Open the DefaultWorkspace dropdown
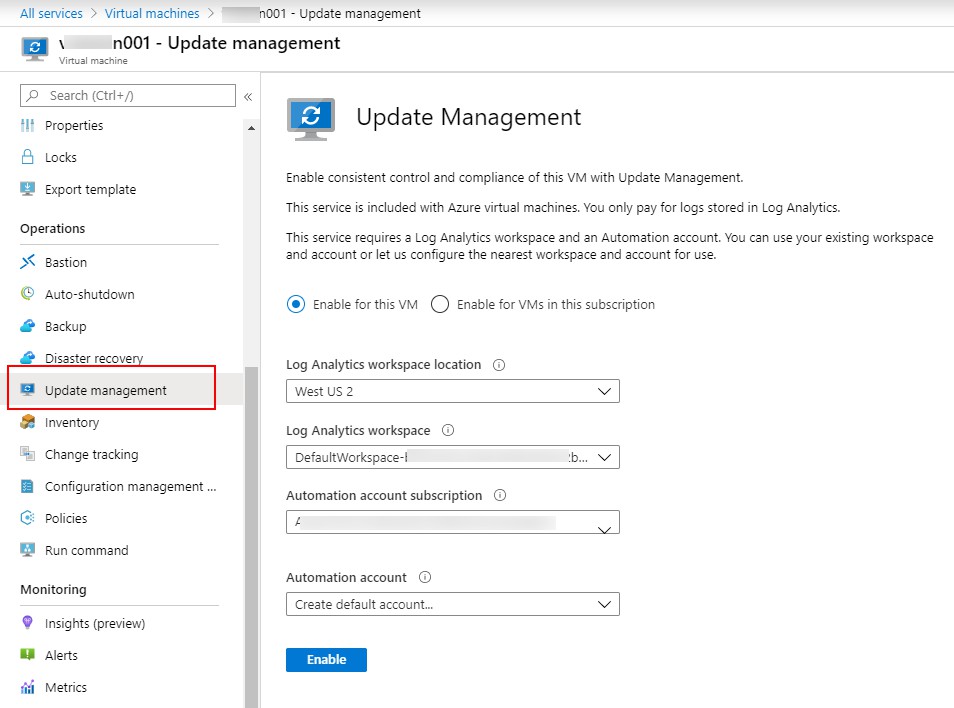 pyautogui.click(x=453, y=457)
